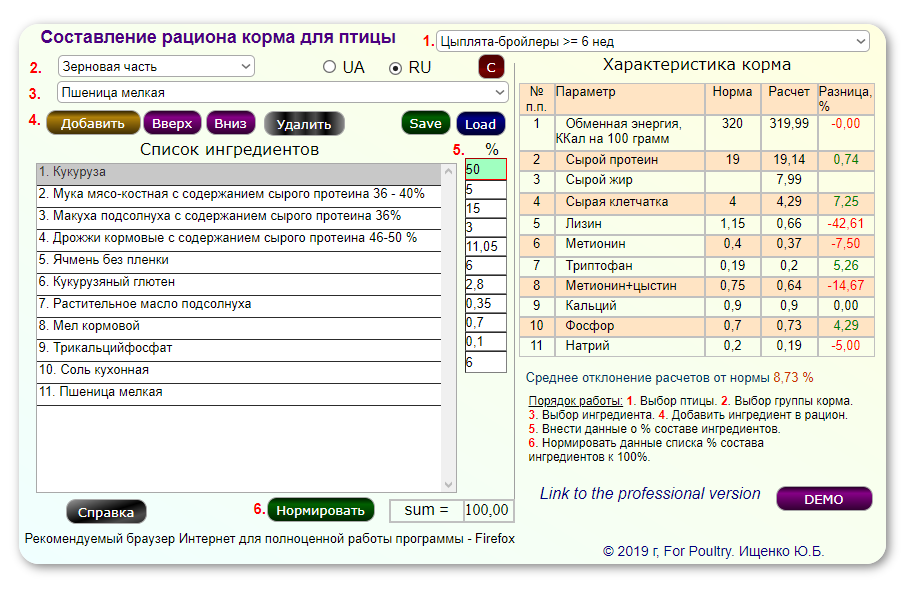
Task: Click the percent field containing 2,8
Action: [486, 285]
